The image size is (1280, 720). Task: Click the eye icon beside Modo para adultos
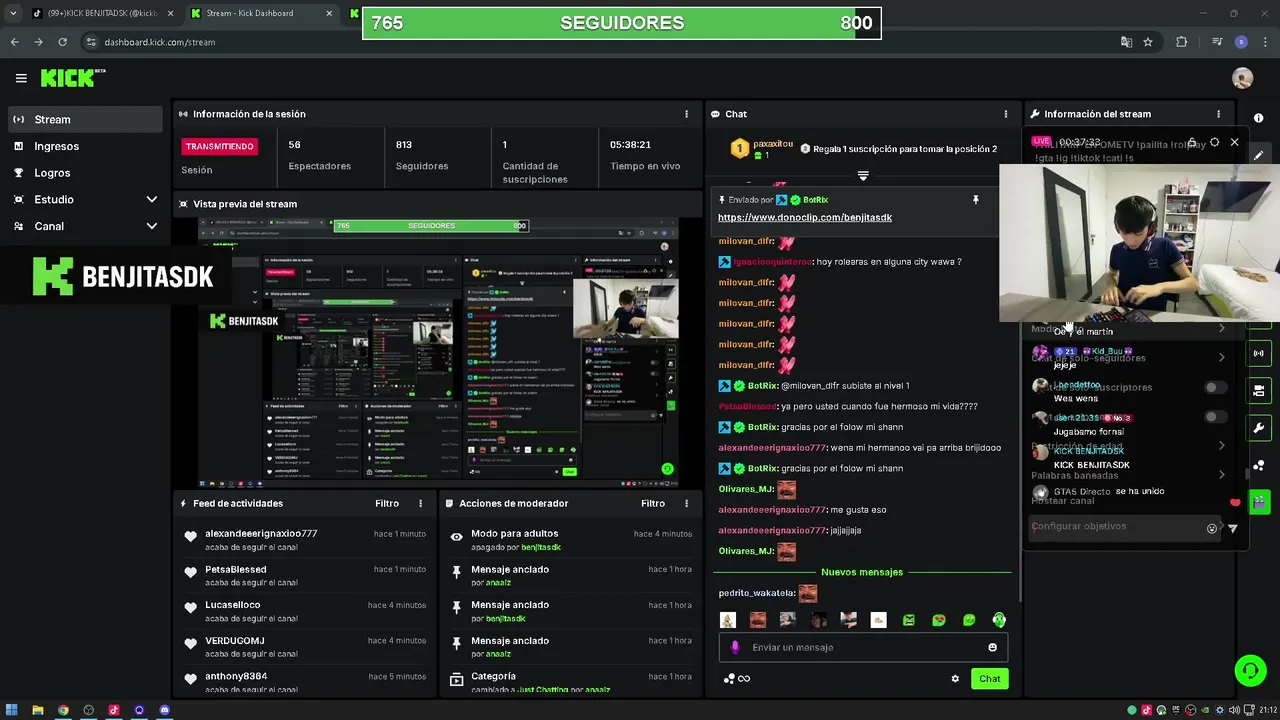coord(456,536)
